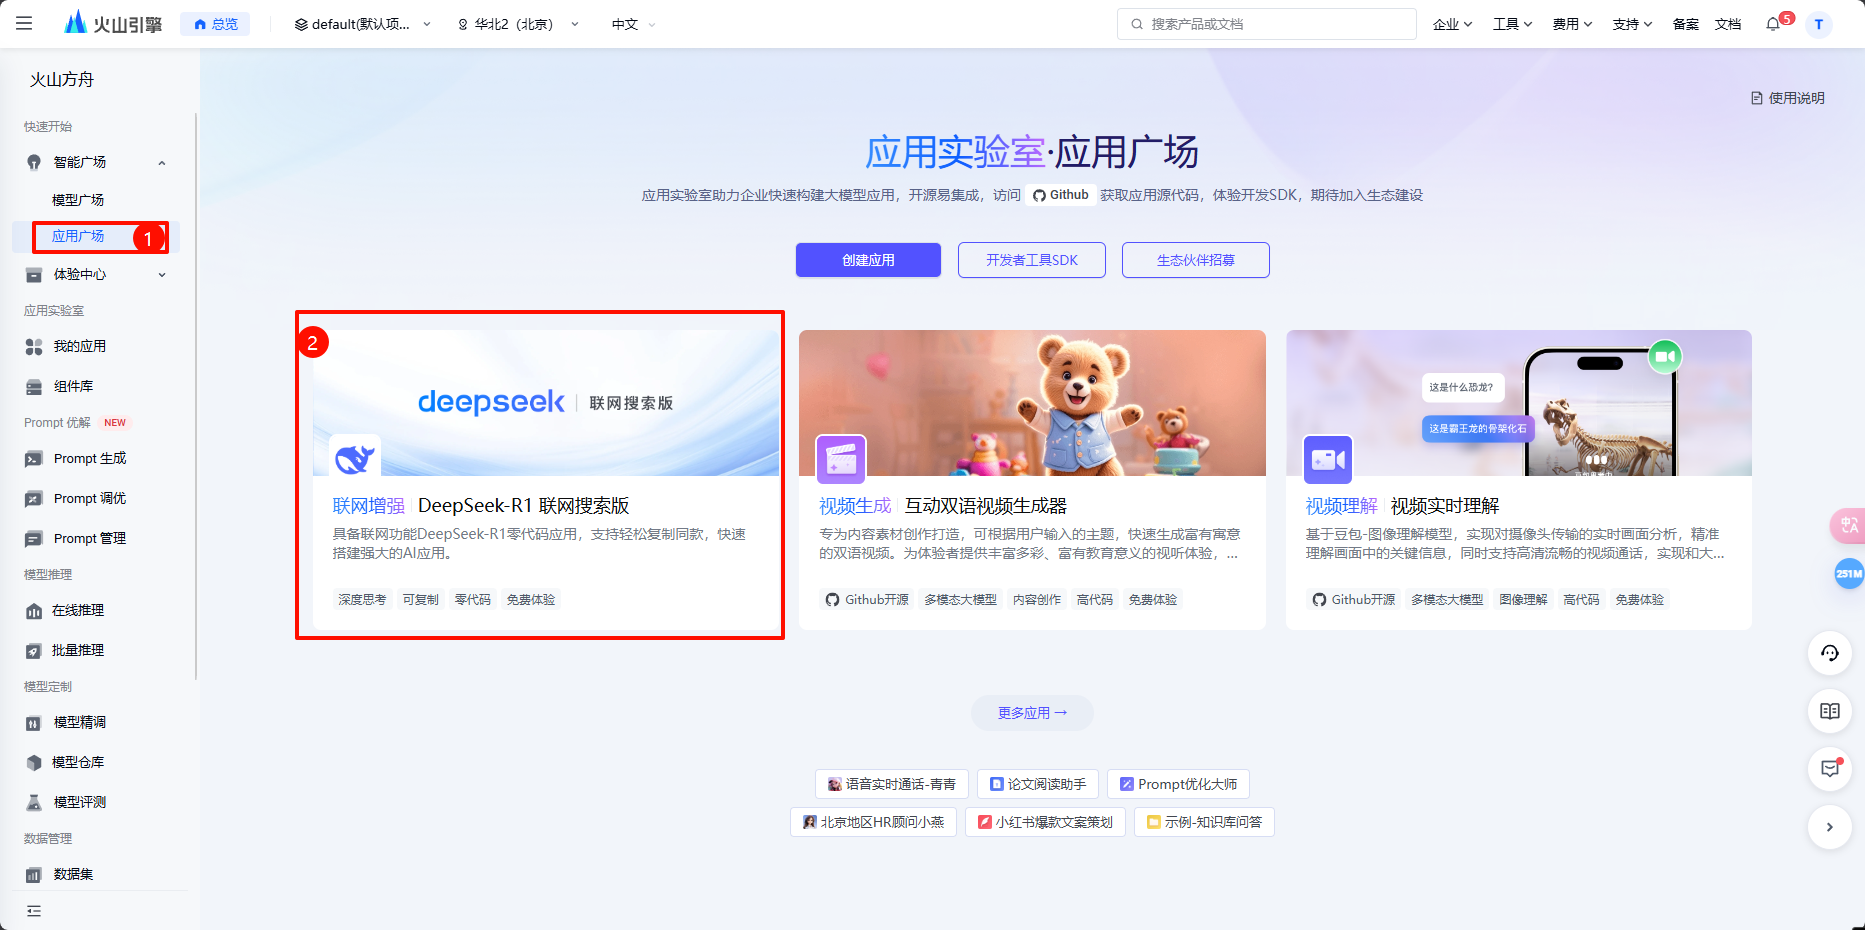Click the 深度思考 tag
1865x930 pixels.
click(362, 600)
